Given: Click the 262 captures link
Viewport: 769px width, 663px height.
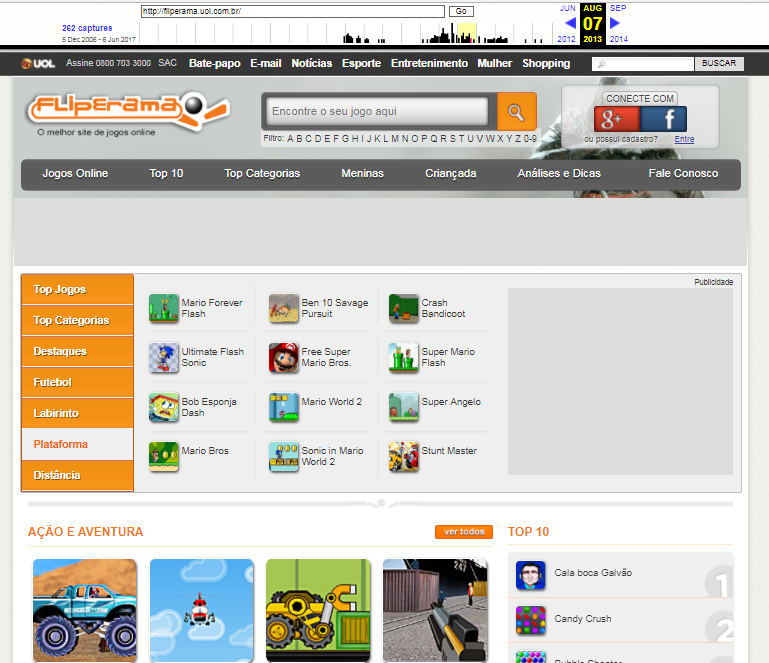Looking at the screenshot, I should 87,28.
